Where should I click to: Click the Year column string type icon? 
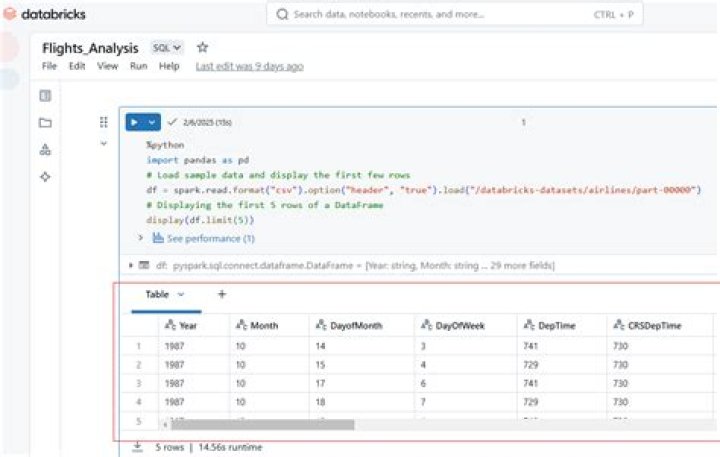coord(170,325)
